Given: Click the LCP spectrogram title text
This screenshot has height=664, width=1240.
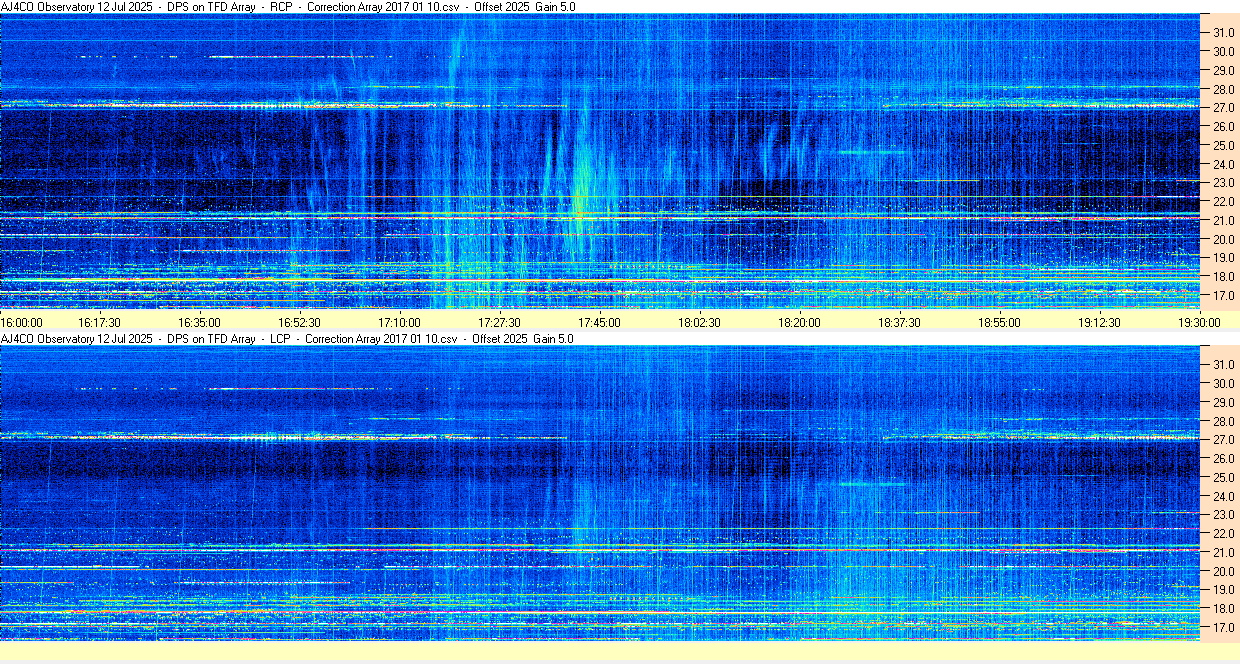Looking at the screenshot, I should tap(288, 339).
